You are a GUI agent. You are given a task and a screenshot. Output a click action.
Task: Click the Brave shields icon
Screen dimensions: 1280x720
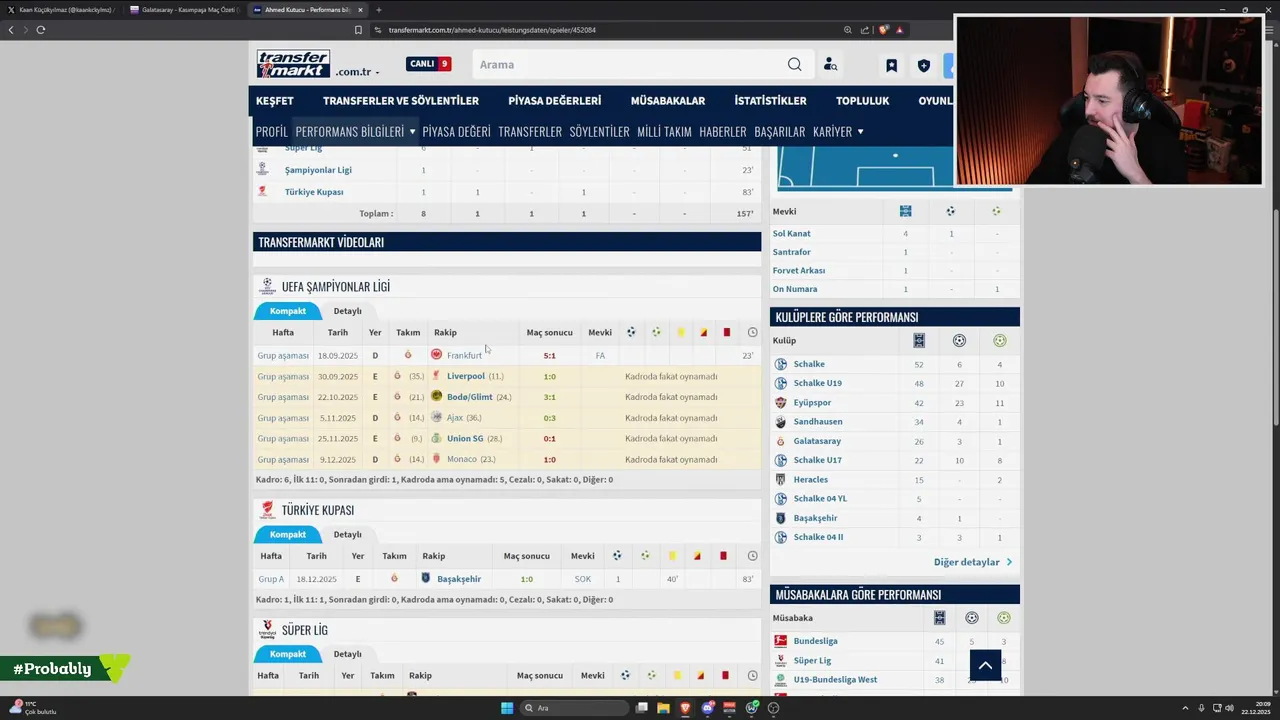(883, 30)
